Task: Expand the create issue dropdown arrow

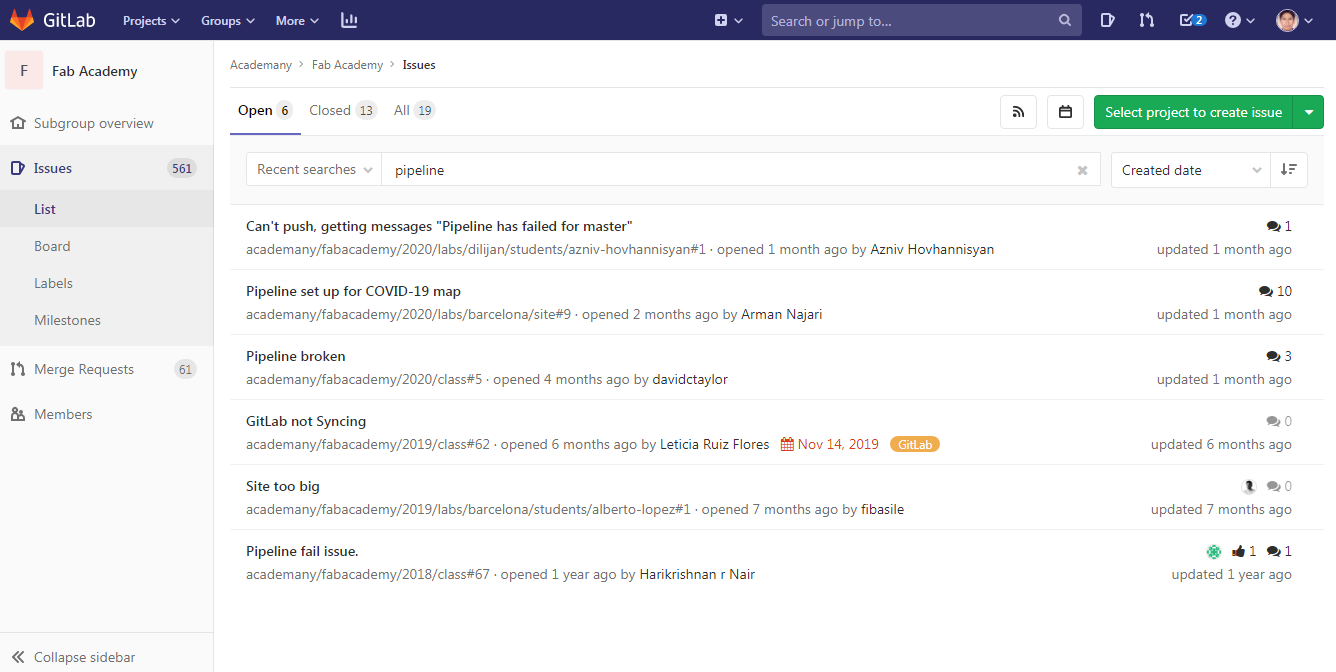Action: pyautogui.click(x=1309, y=112)
